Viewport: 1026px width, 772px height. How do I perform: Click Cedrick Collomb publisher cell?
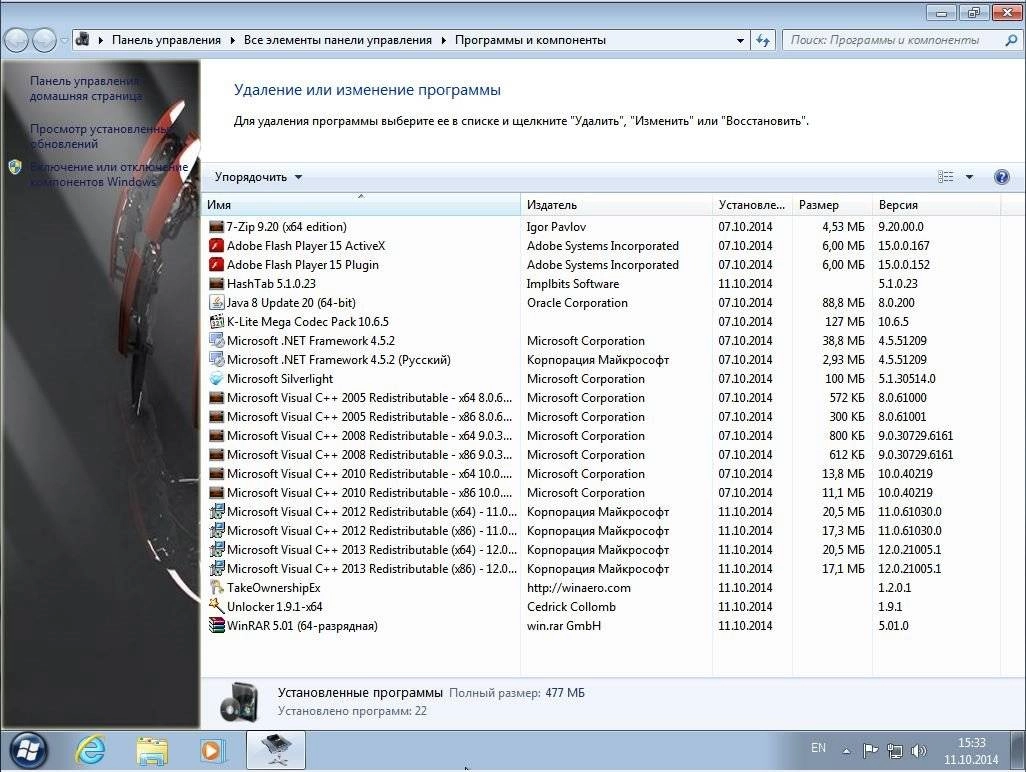pos(571,606)
